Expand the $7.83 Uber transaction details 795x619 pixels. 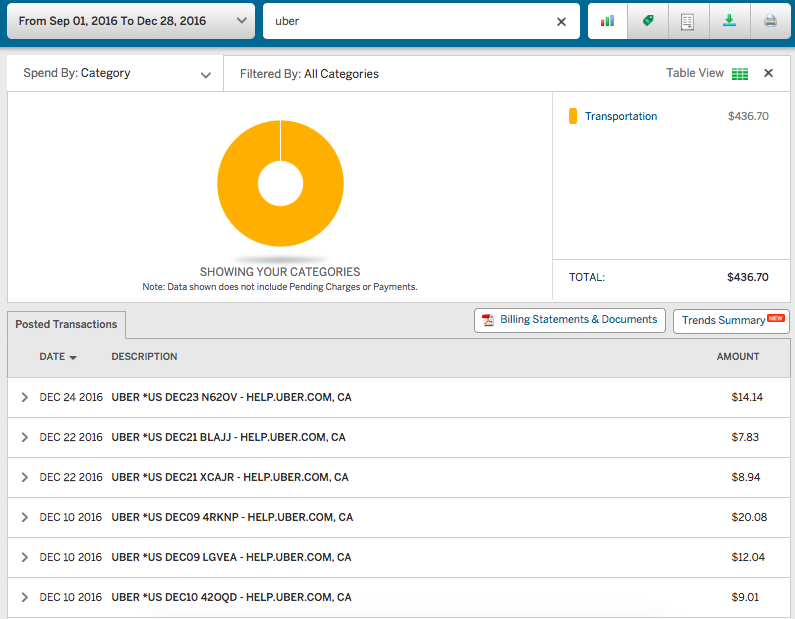[x=25, y=437]
